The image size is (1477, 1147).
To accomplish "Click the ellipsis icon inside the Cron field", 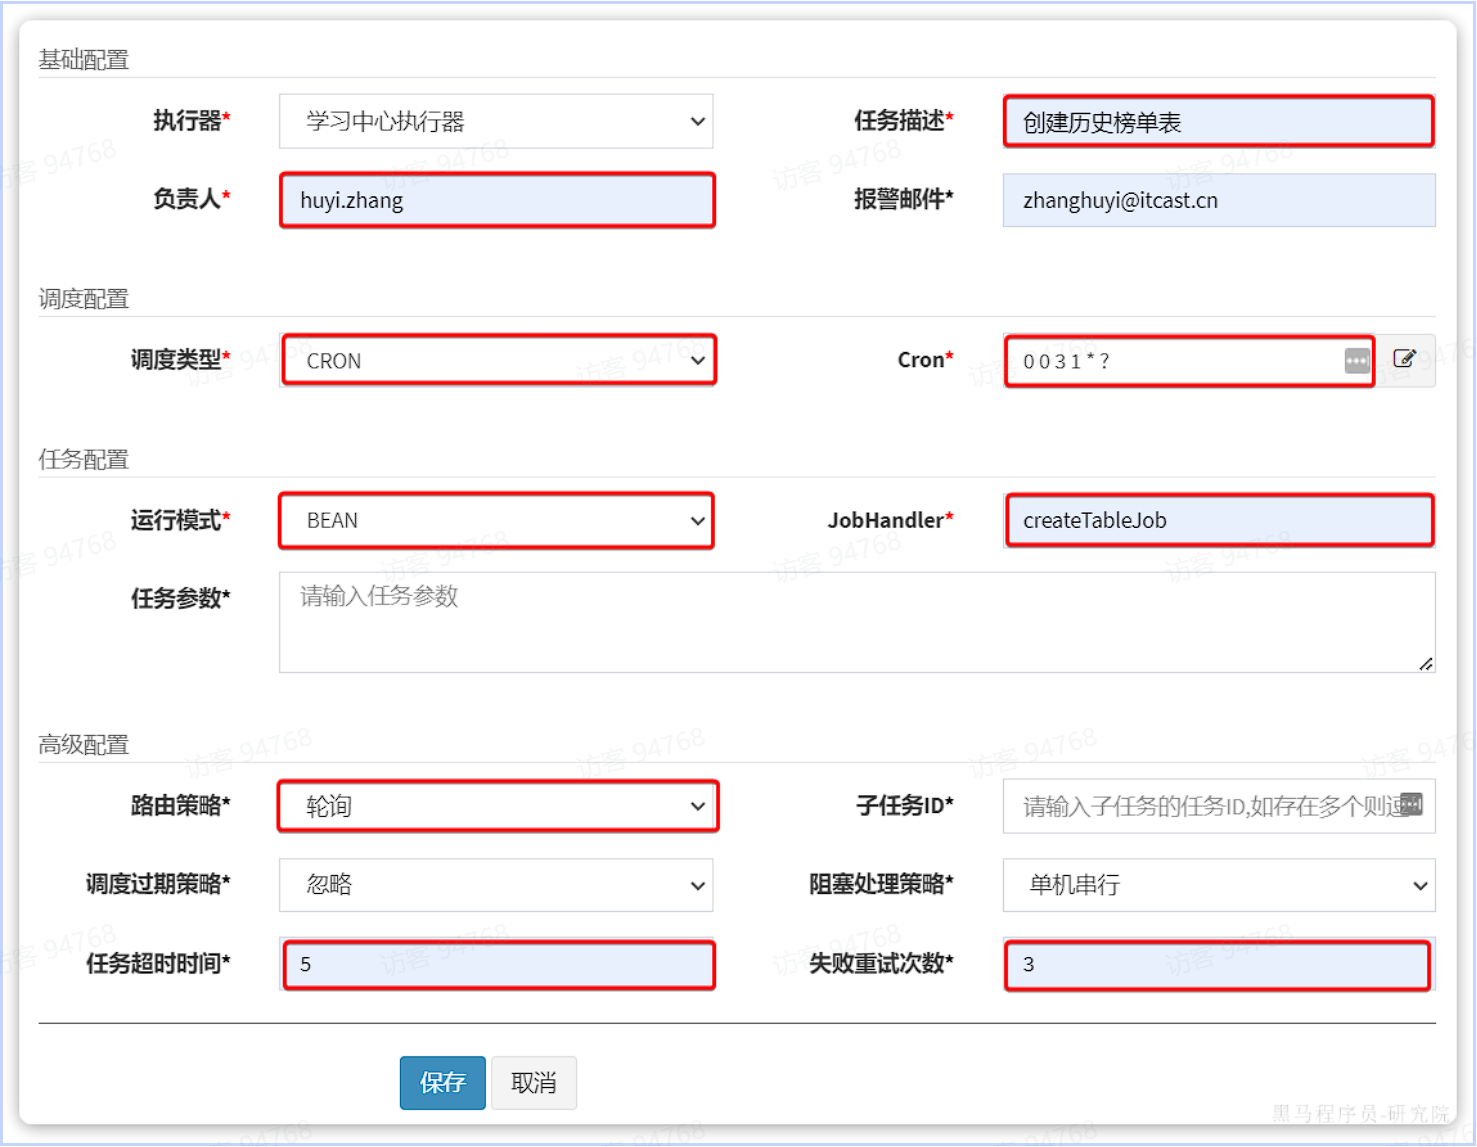I will point(1357,361).
